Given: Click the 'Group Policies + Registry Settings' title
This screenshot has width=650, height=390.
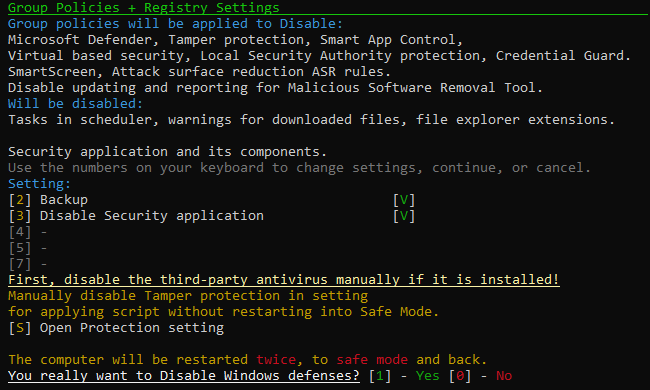Looking at the screenshot, I should 143,7.
